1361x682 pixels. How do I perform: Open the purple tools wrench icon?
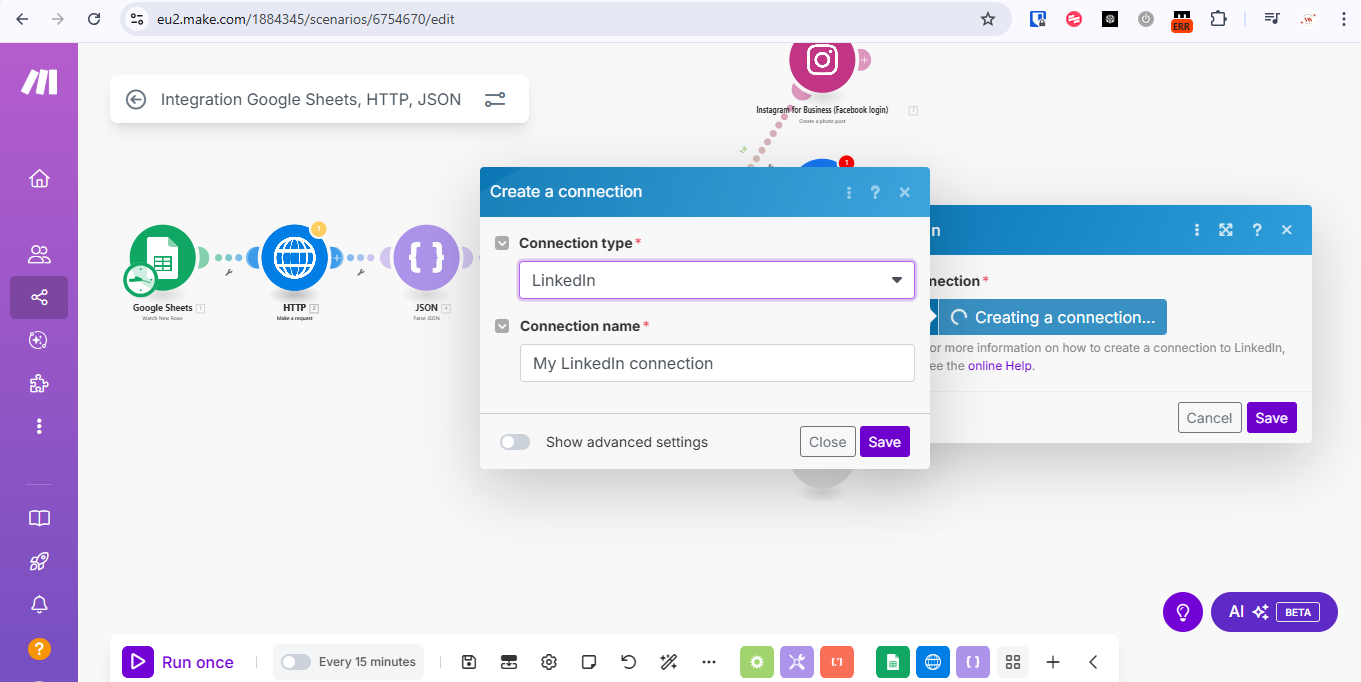(797, 662)
